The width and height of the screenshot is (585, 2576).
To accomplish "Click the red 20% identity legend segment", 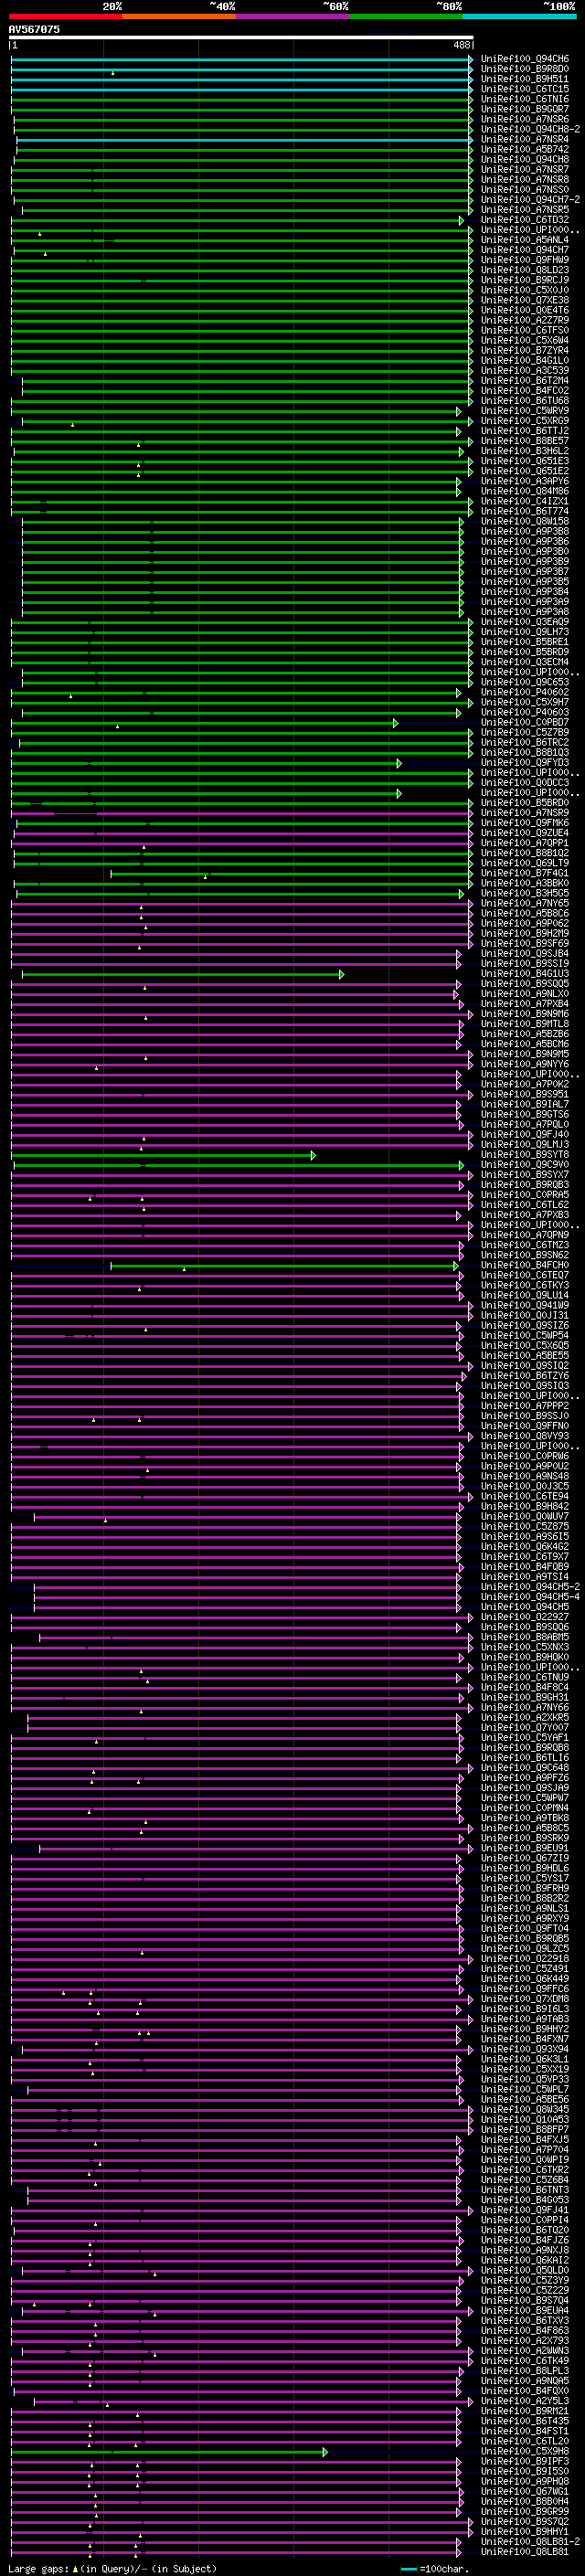I will coord(66,16).
